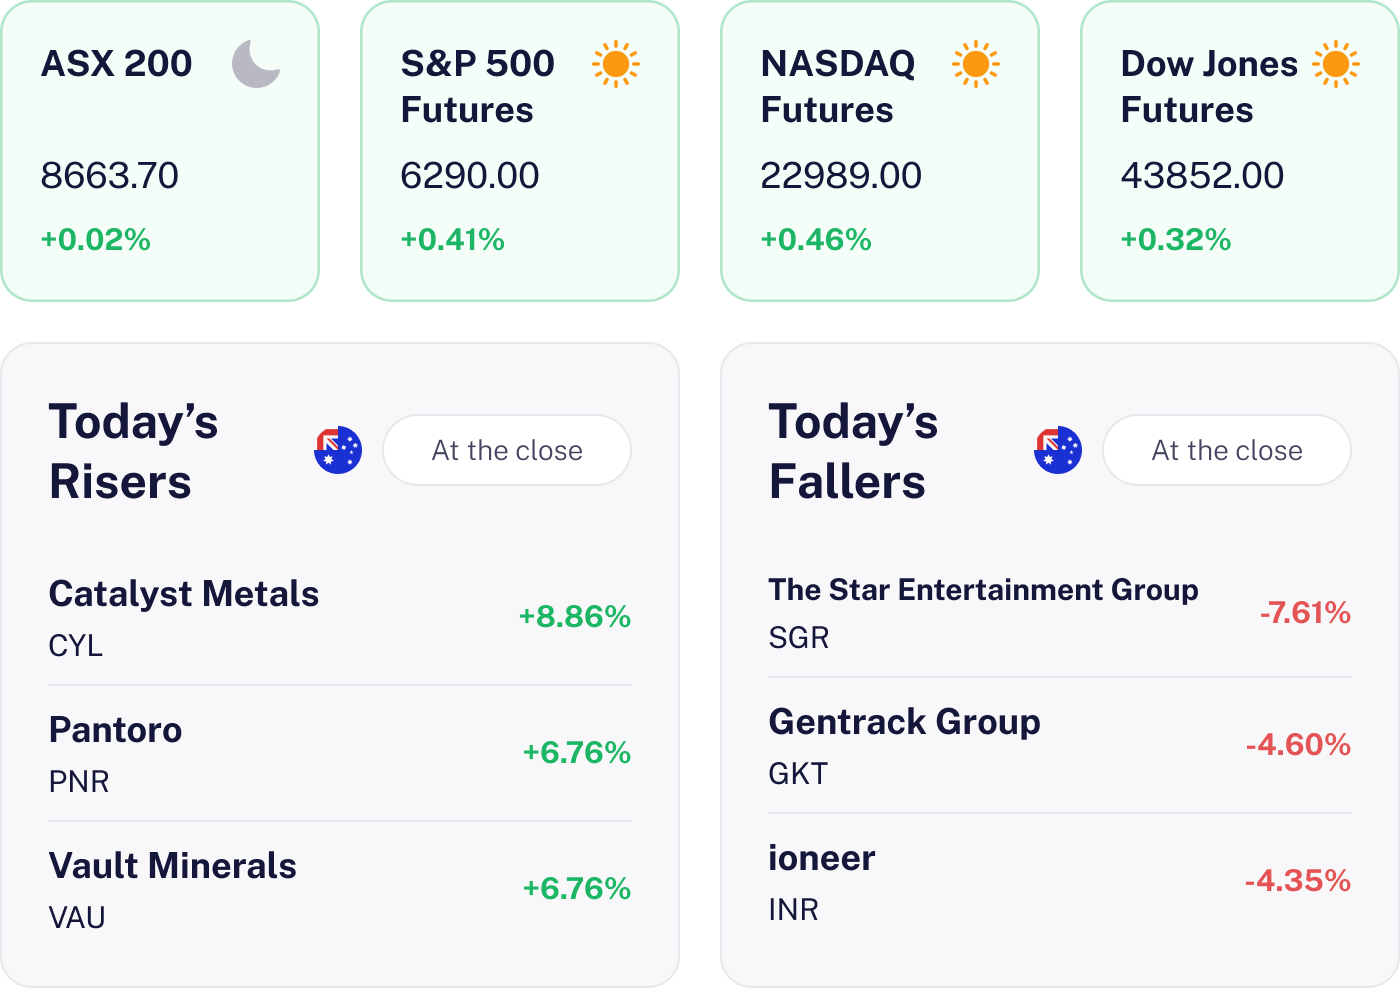Open the Pantoro stock entry
The height and width of the screenshot is (988, 1400).
[x=116, y=730]
